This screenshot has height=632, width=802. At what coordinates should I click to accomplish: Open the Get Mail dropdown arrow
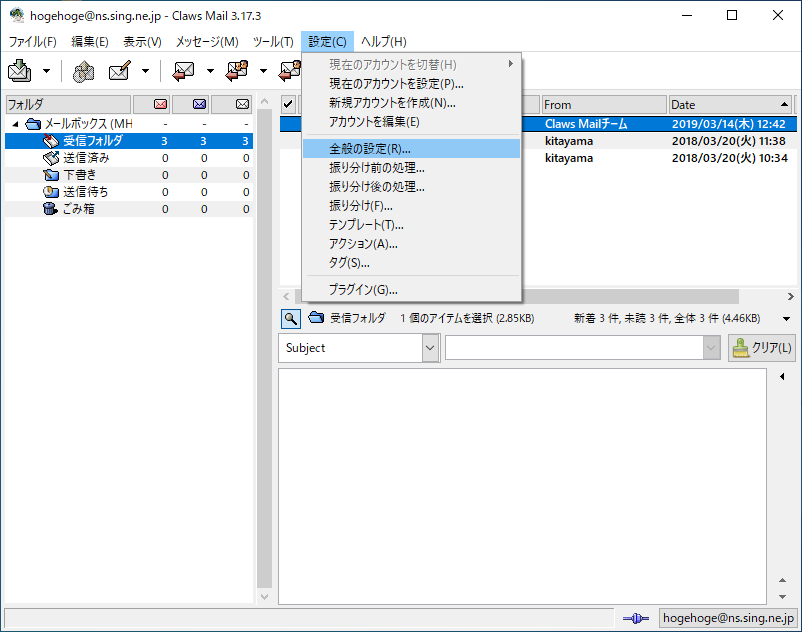coord(47,71)
